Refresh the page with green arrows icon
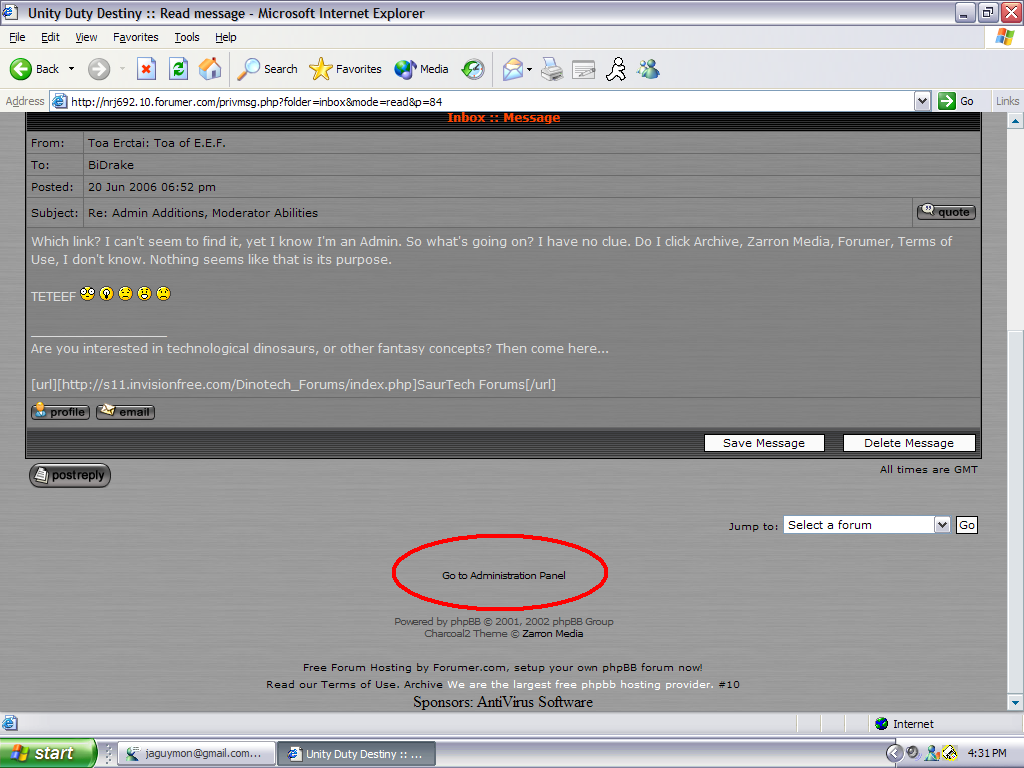Image resolution: width=1024 pixels, height=768 pixels. click(x=178, y=69)
